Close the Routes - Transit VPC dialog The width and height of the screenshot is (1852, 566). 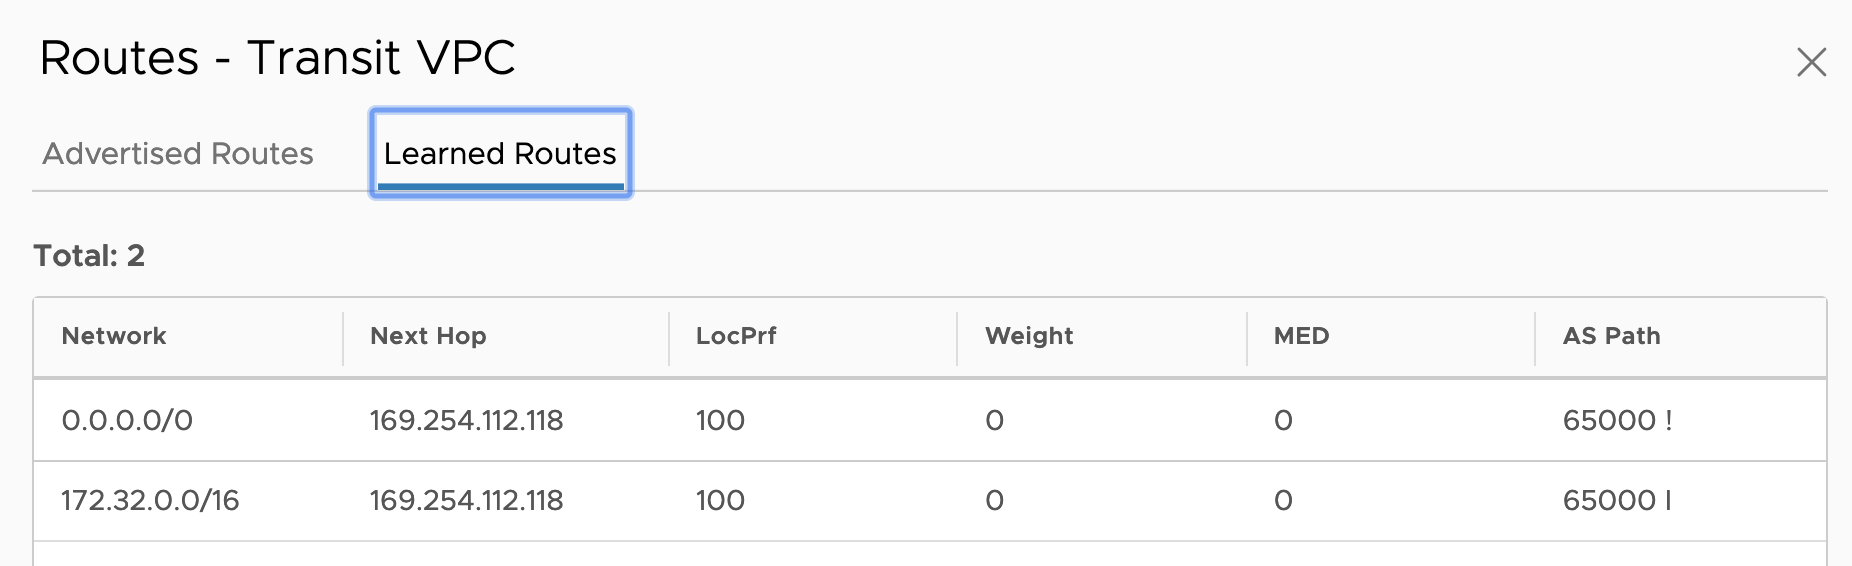click(1811, 62)
